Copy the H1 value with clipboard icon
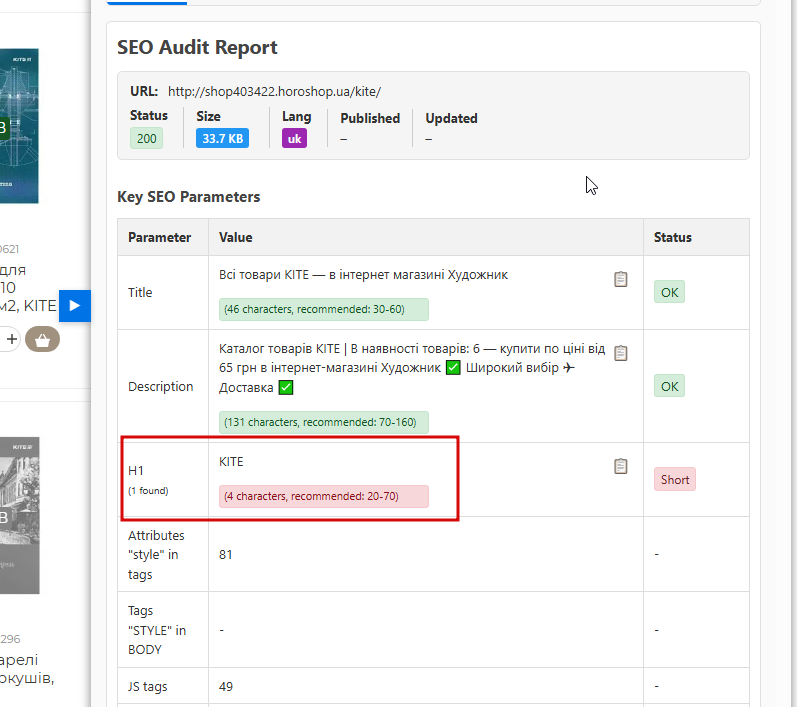The height and width of the screenshot is (707, 797). (x=620, y=466)
